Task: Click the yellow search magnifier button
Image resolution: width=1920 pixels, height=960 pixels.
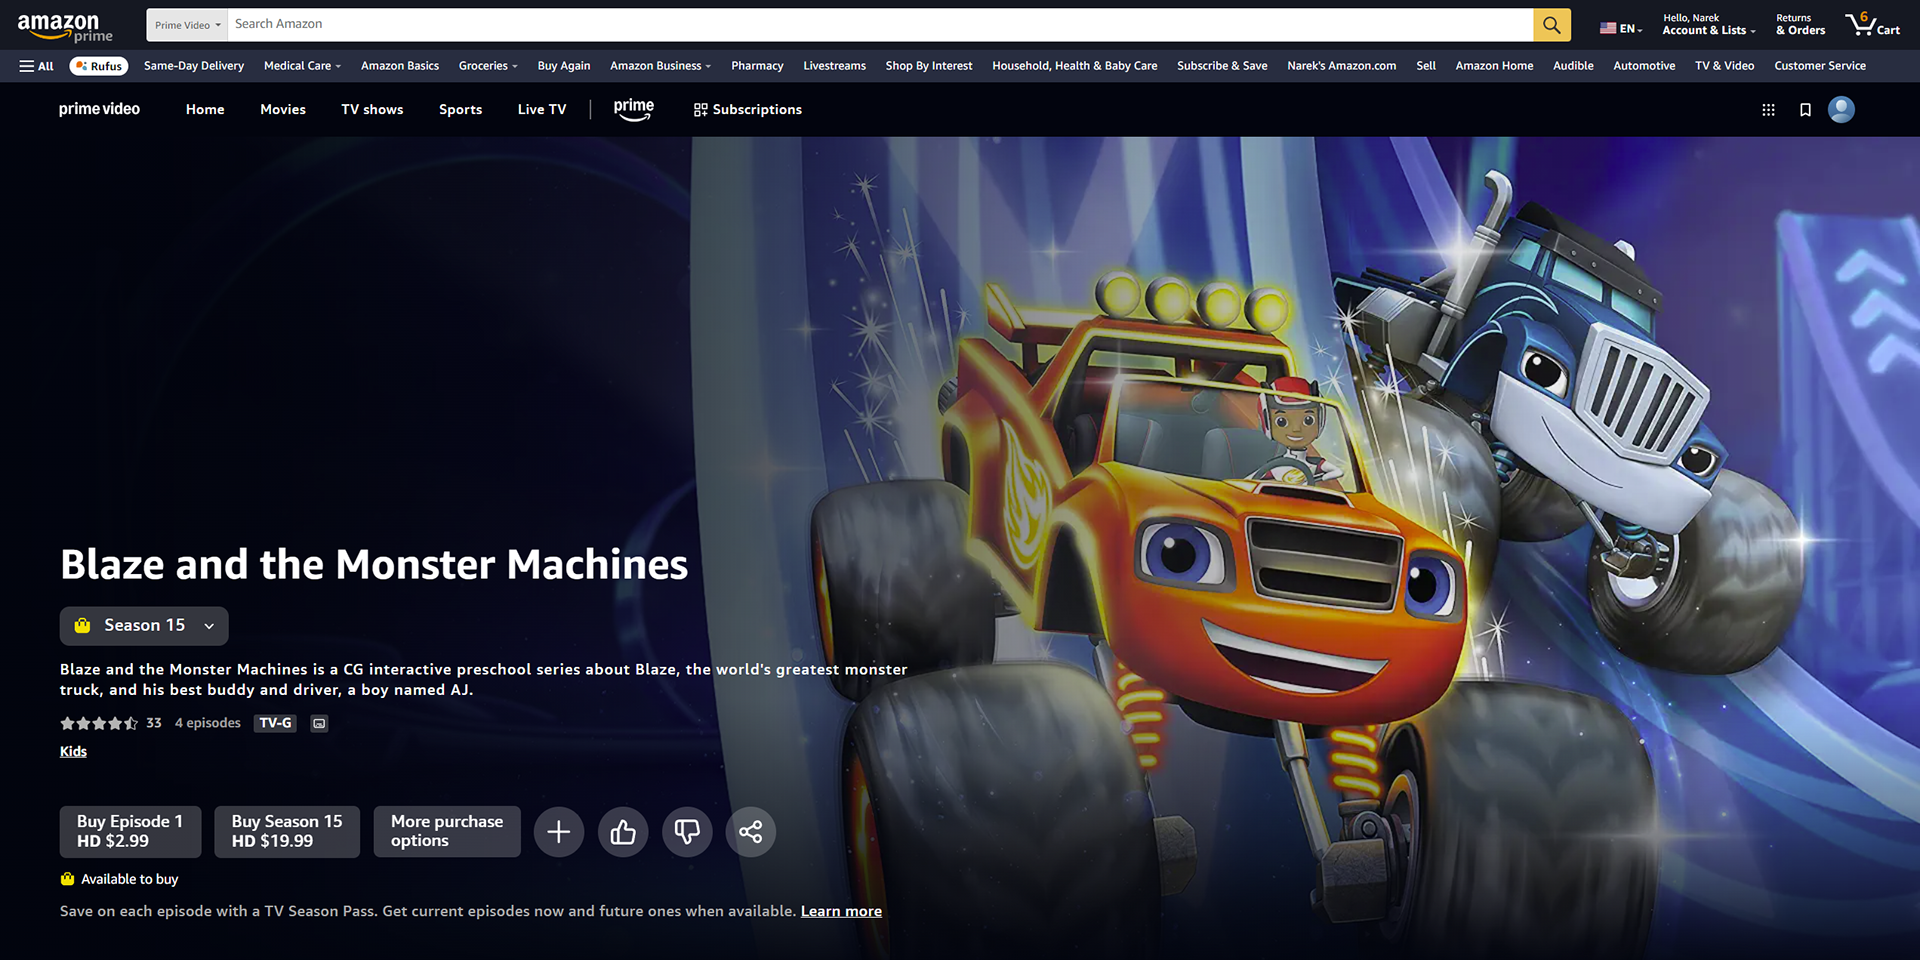Action: pos(1551,25)
